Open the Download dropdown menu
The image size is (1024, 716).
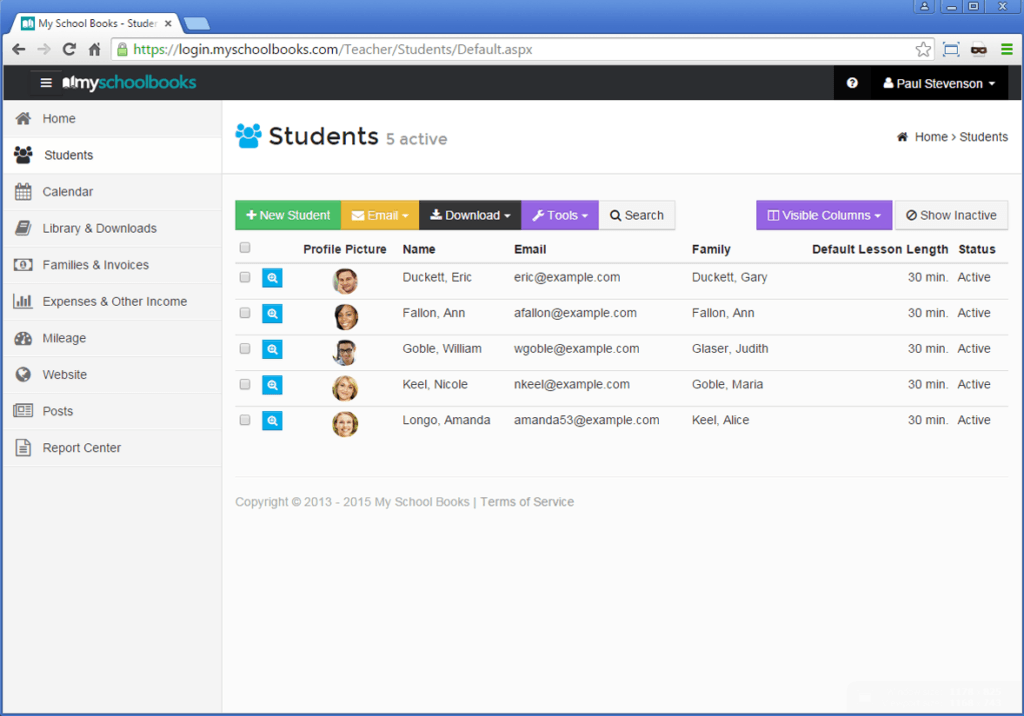pyautogui.click(x=469, y=215)
